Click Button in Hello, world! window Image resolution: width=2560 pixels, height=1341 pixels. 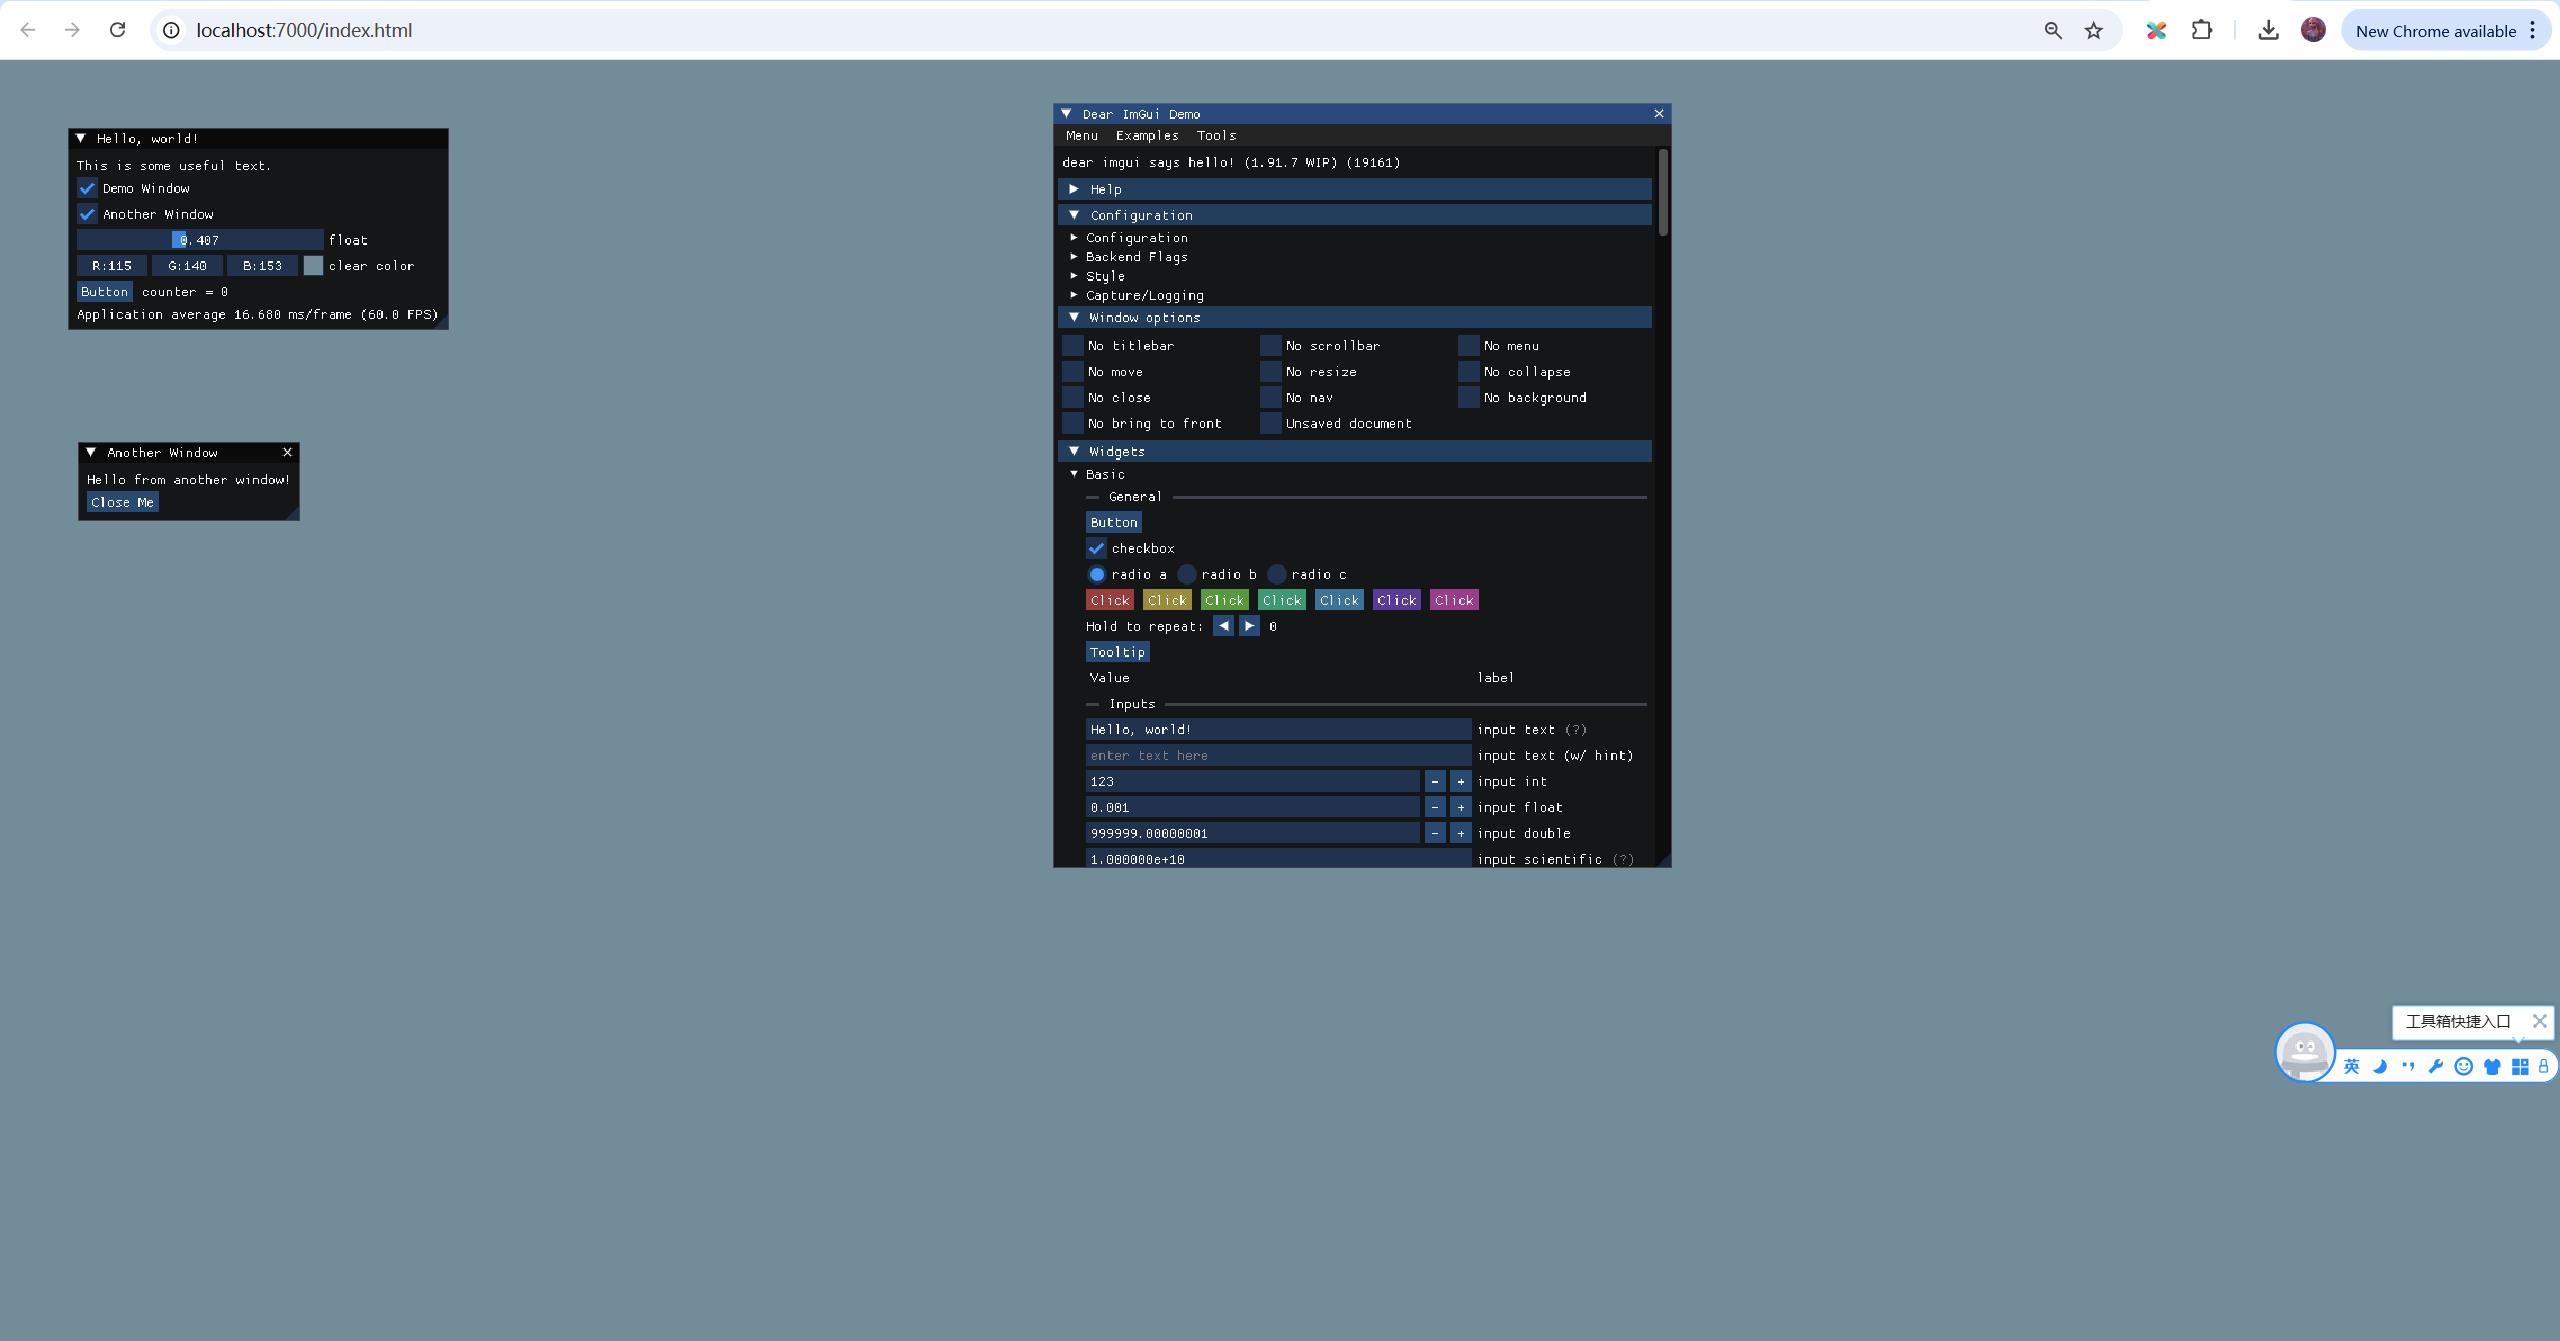[x=104, y=291]
